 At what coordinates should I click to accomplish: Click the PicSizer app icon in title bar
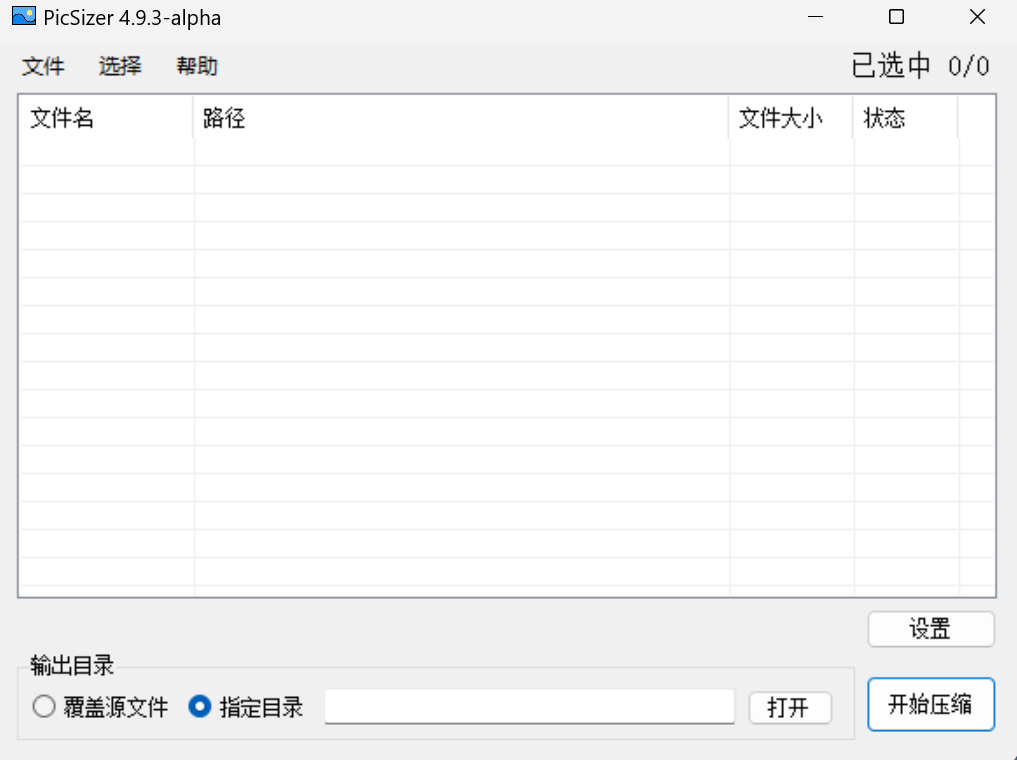[24, 16]
